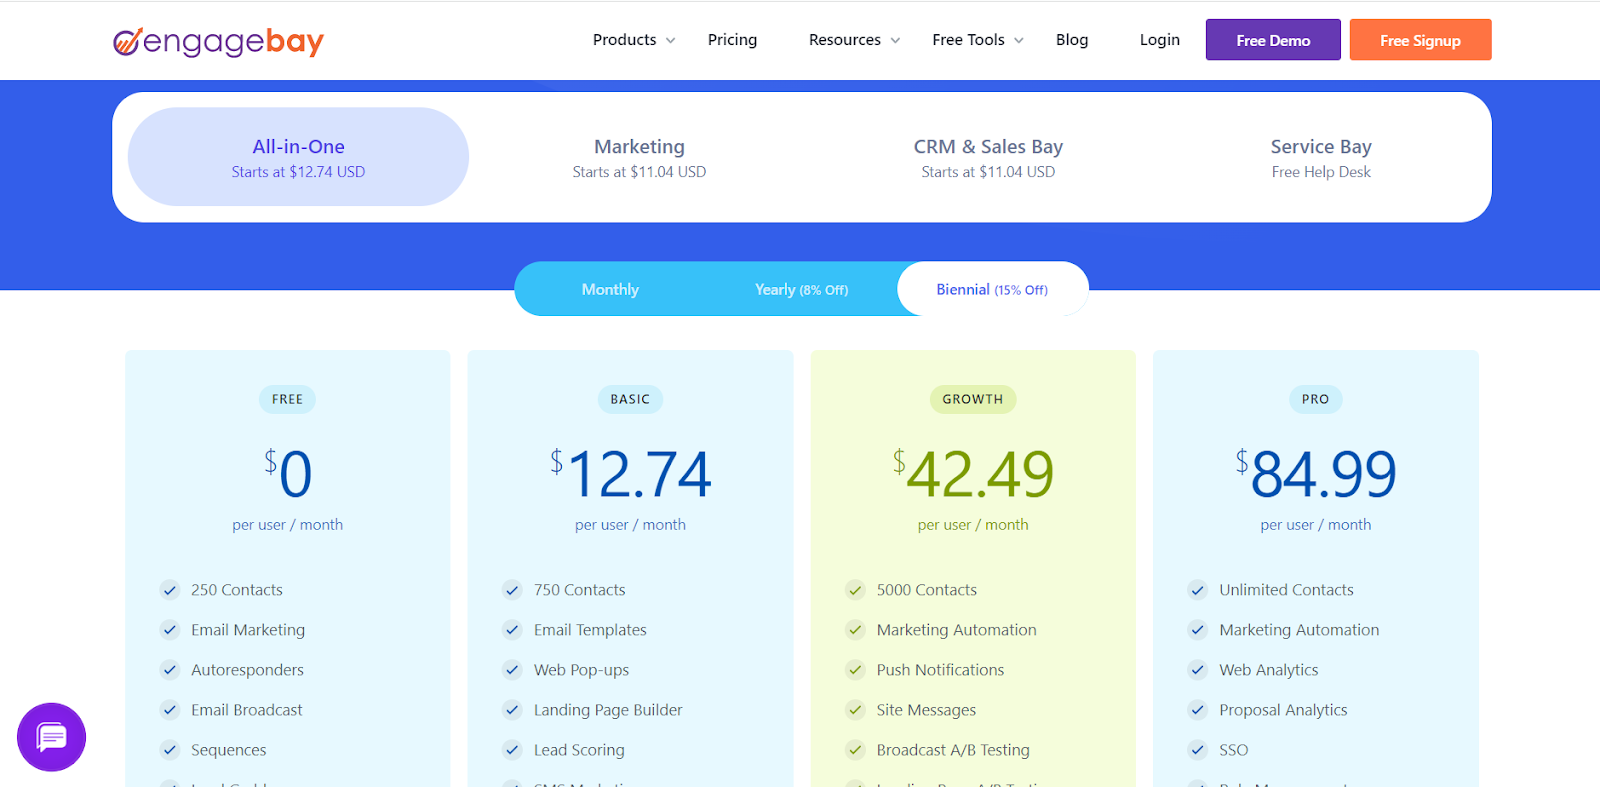Click the checkmark beside Site Messages
Viewport: 1600px width, 787px height.
(855, 710)
